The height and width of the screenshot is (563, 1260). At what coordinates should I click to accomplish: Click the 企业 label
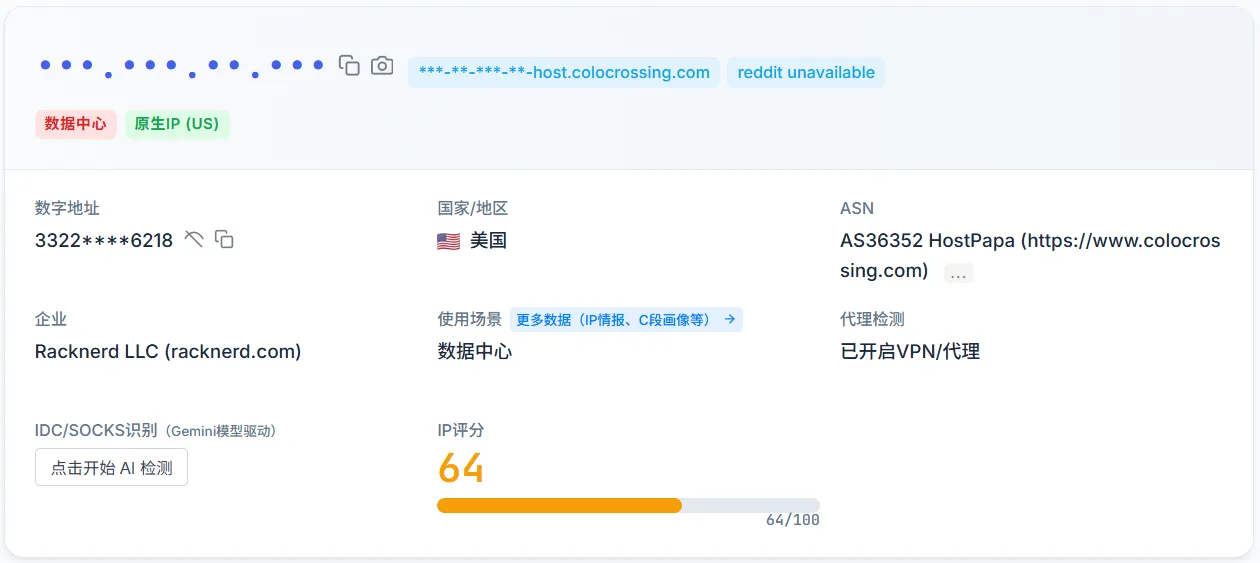(51, 319)
